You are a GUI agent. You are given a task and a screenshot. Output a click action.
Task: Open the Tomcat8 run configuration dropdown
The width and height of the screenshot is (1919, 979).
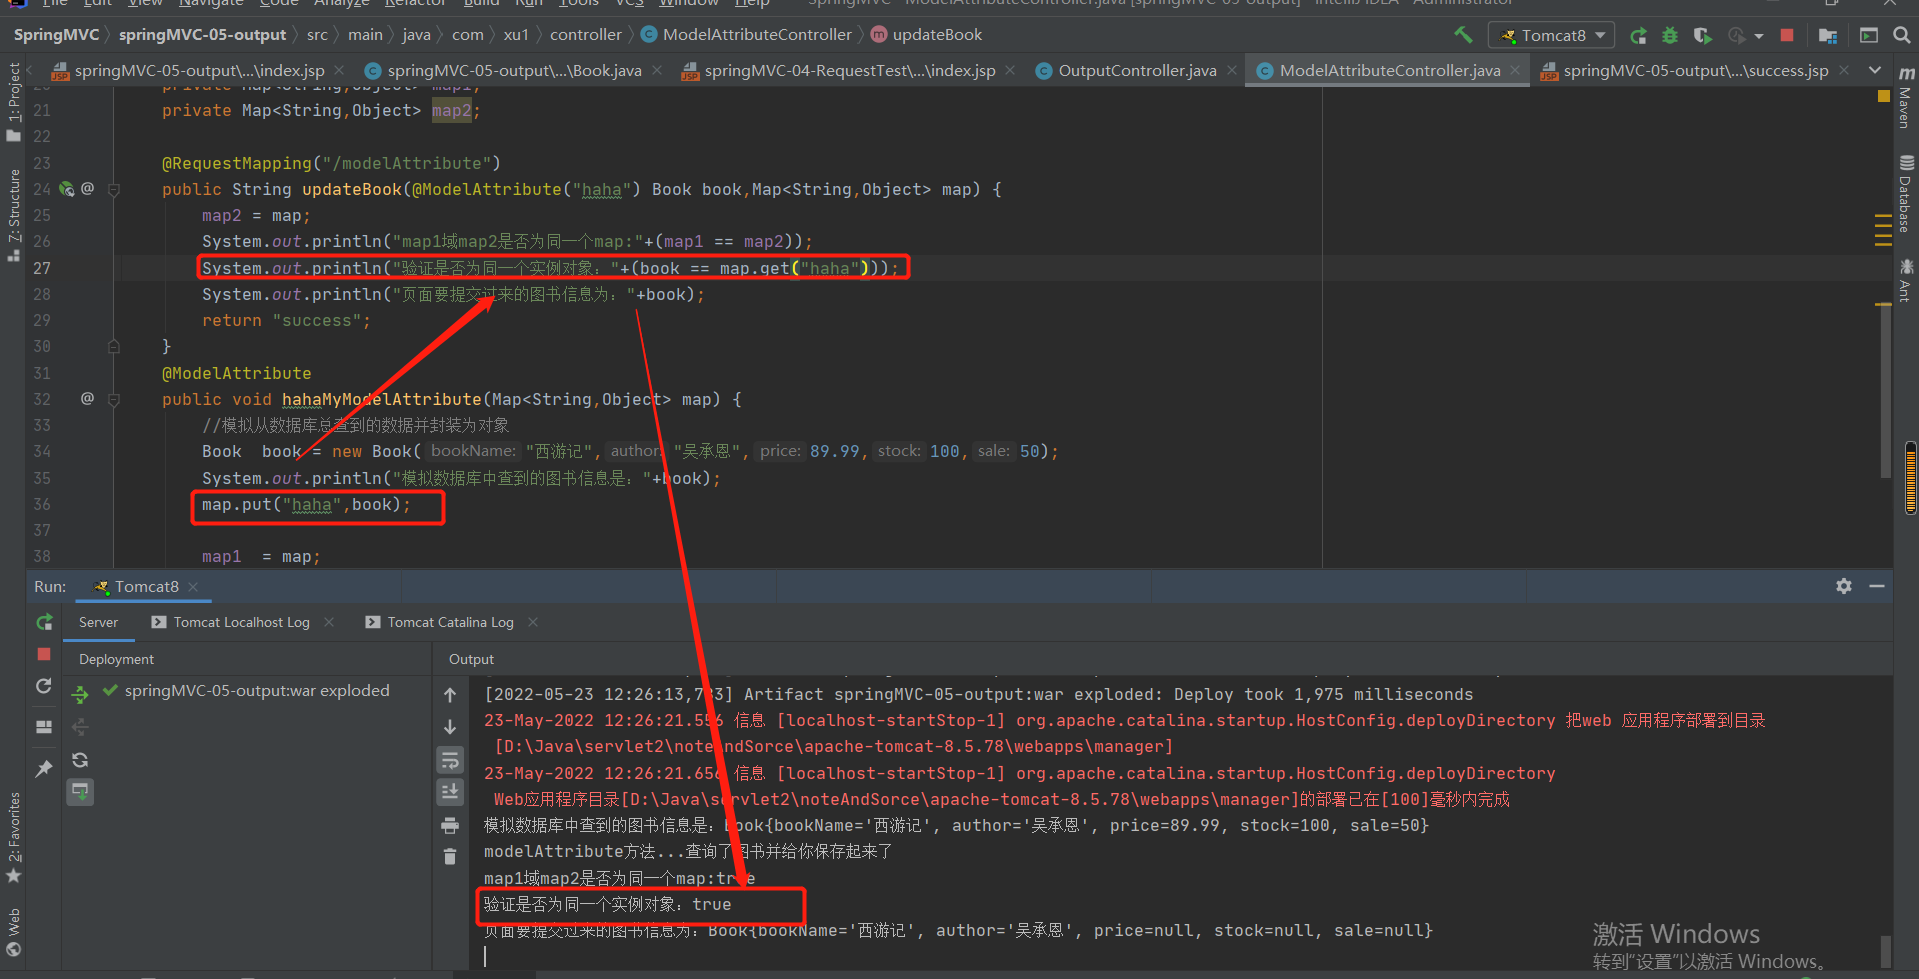click(1552, 35)
